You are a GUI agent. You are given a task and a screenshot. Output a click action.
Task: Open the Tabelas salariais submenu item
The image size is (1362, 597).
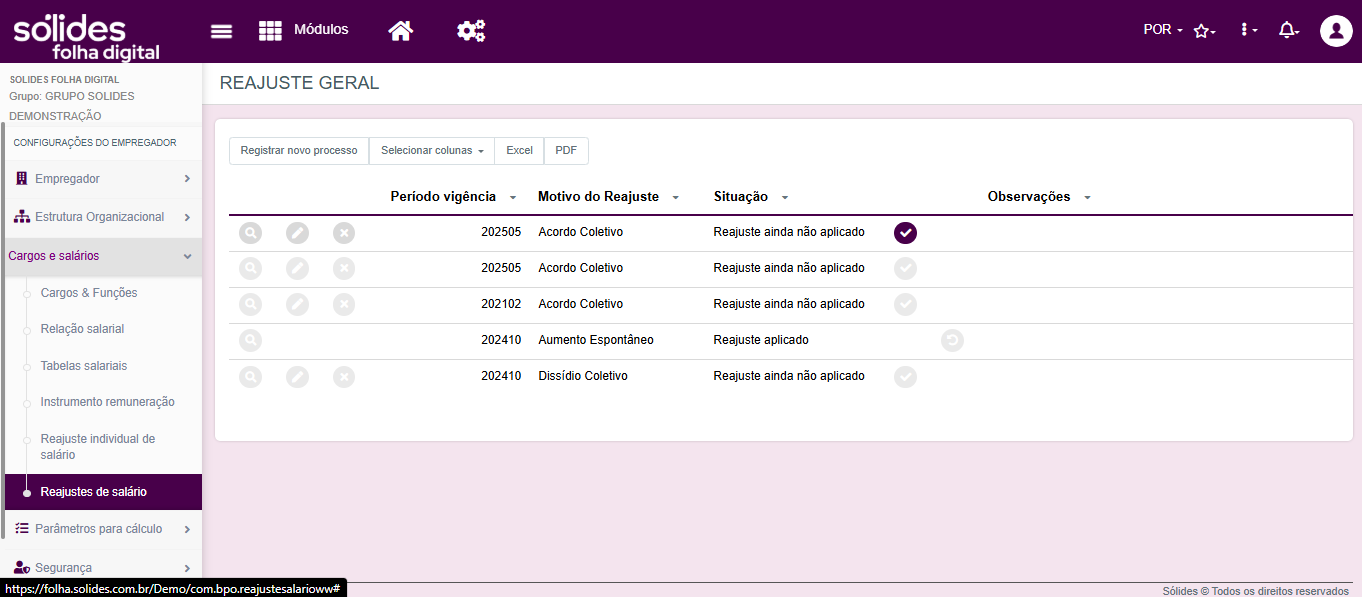pyautogui.click(x=84, y=366)
